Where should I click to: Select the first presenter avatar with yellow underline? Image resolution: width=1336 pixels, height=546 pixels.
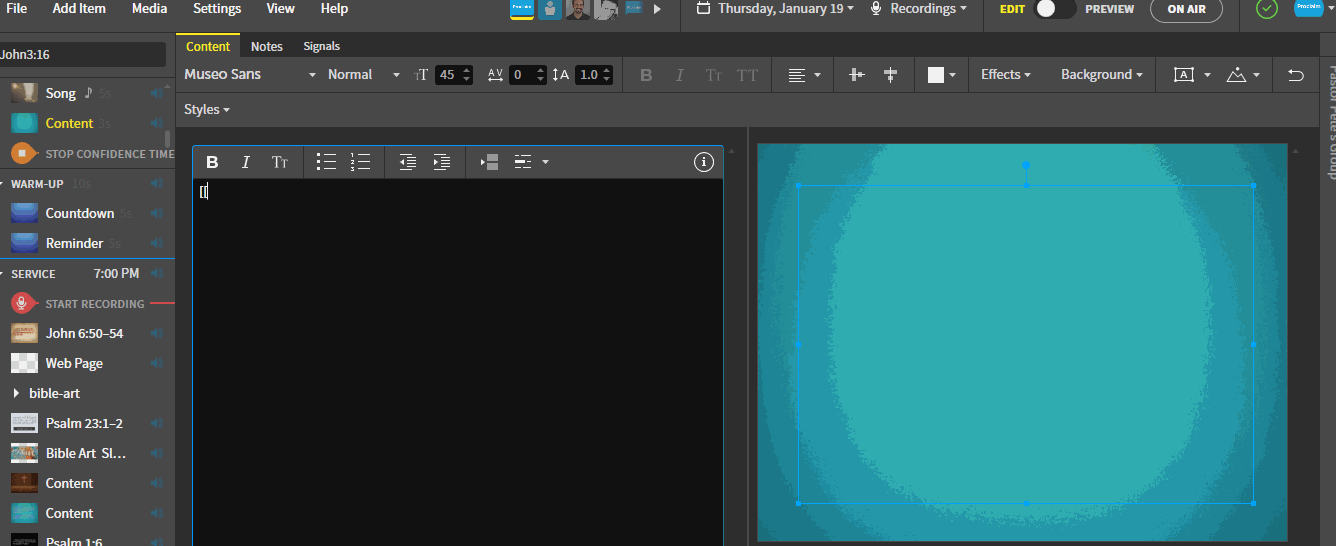click(x=521, y=9)
